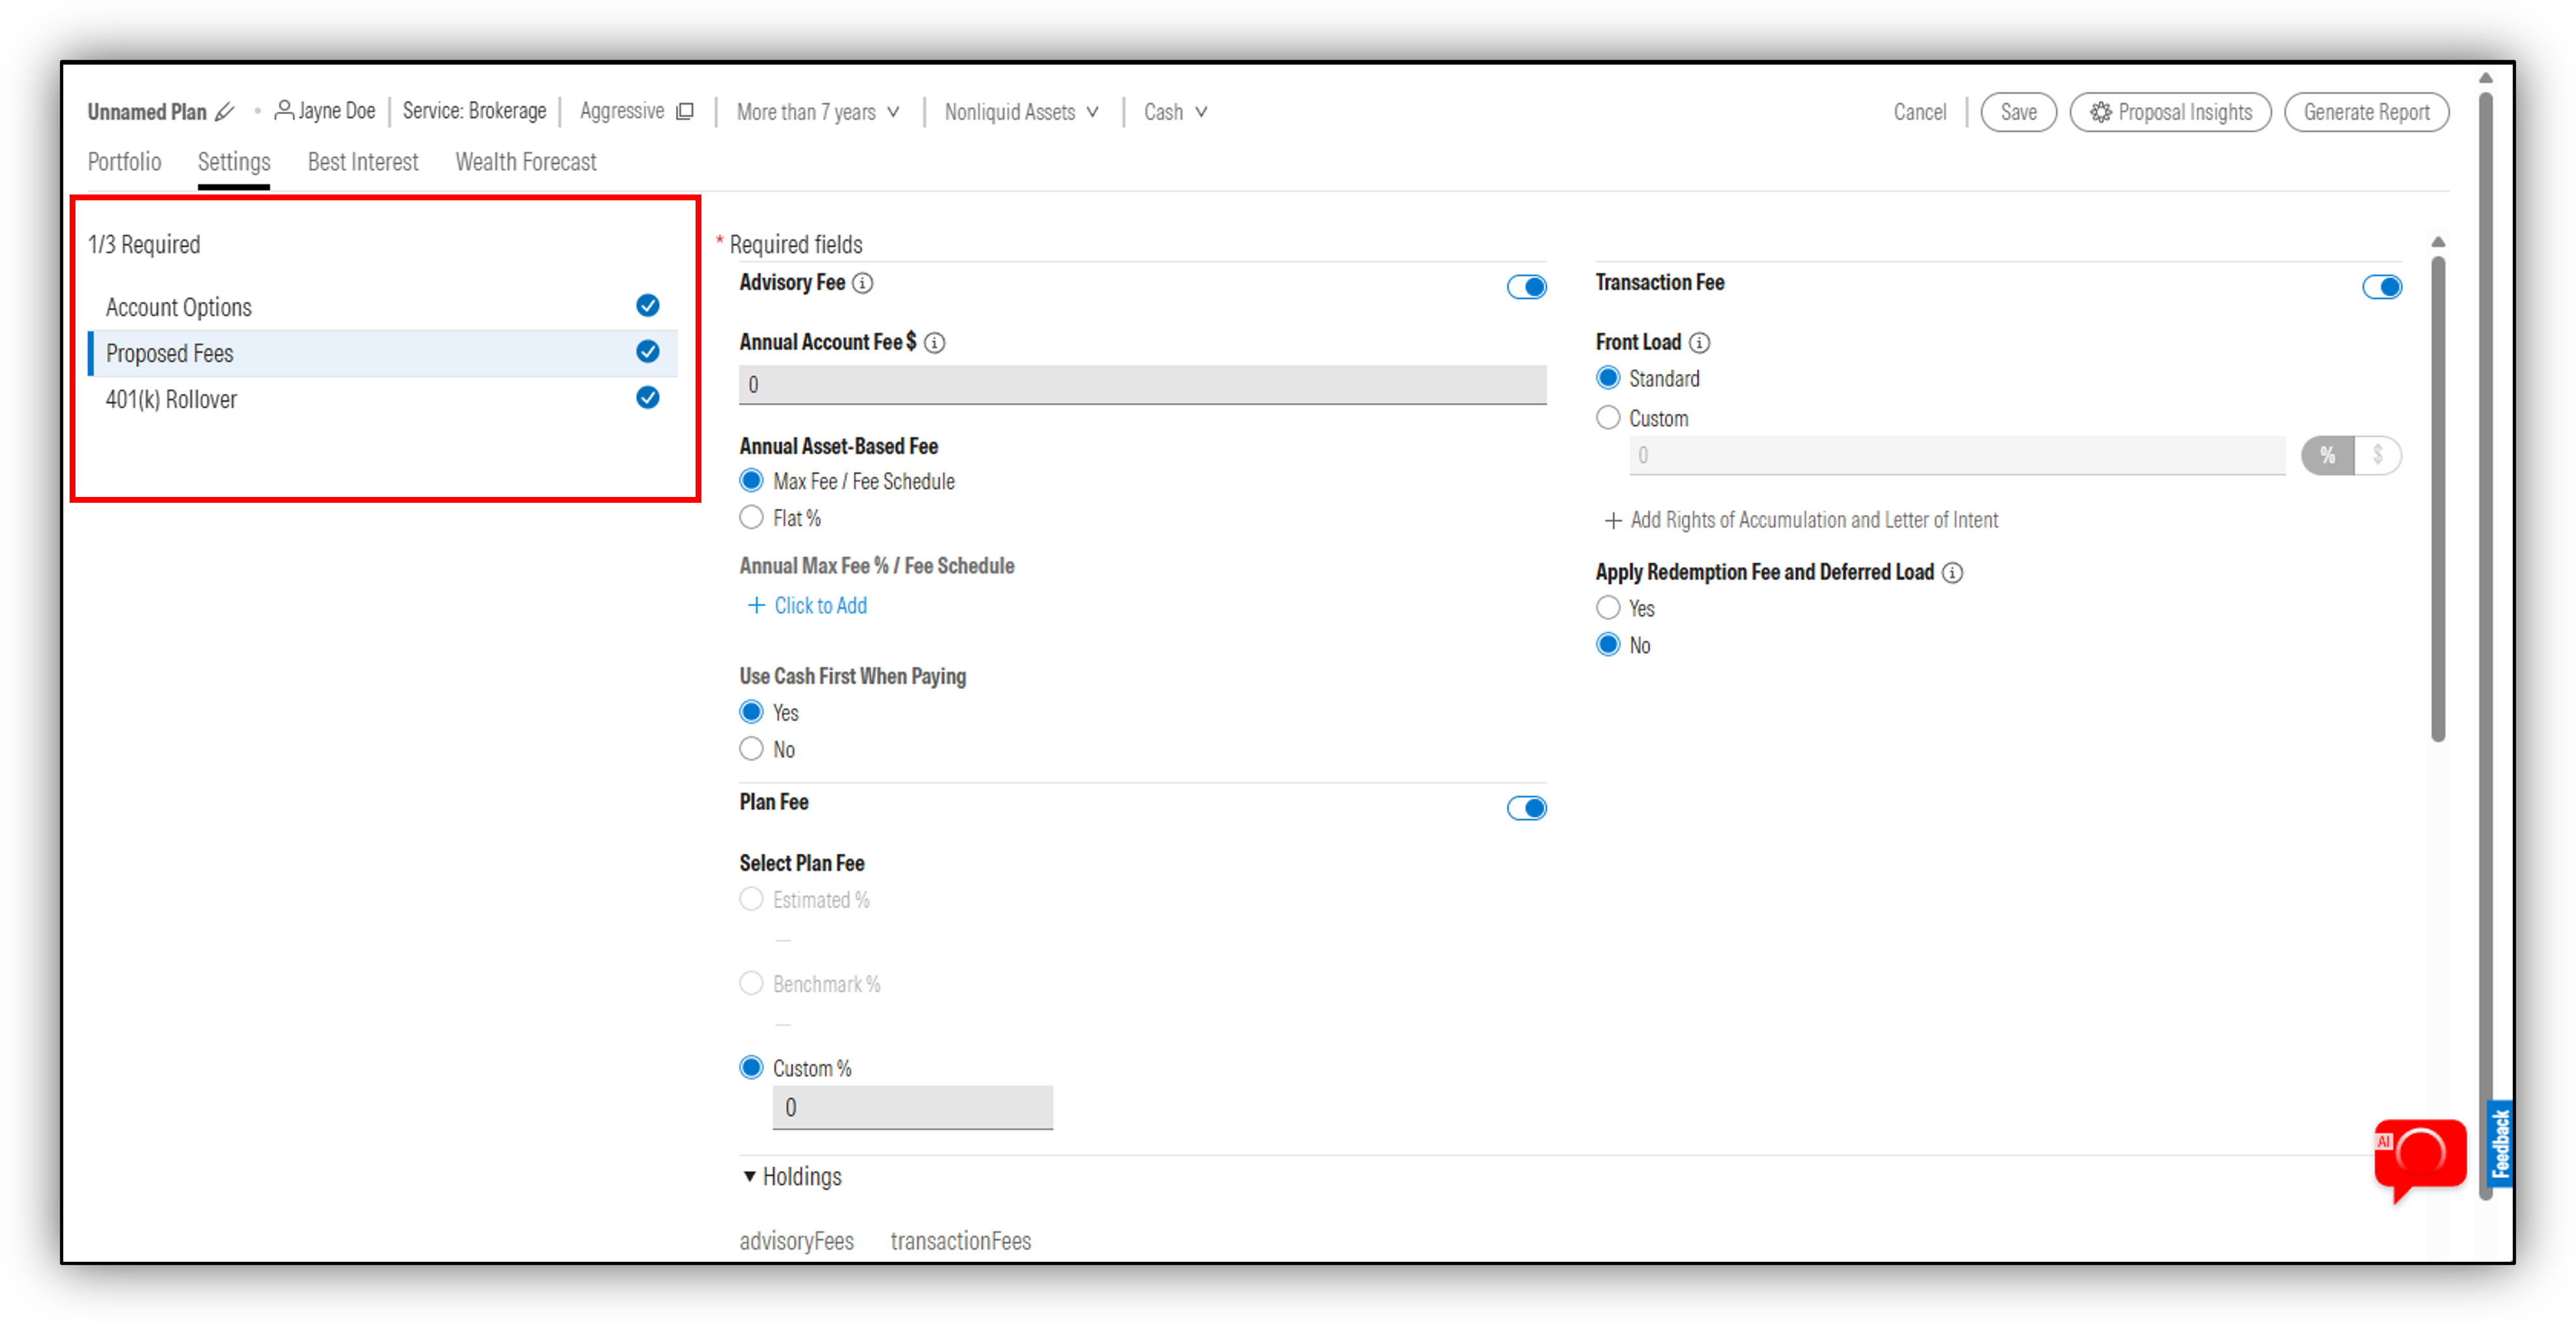Image resolution: width=2576 pixels, height=1325 pixels.
Task: Click the copy icon next to Aggressive
Action: (685, 111)
